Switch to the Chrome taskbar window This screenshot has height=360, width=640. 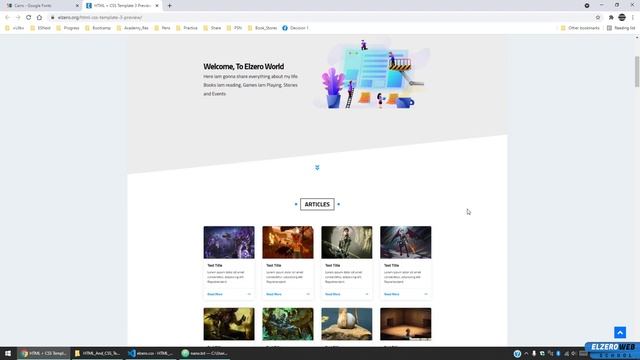pos(44,353)
